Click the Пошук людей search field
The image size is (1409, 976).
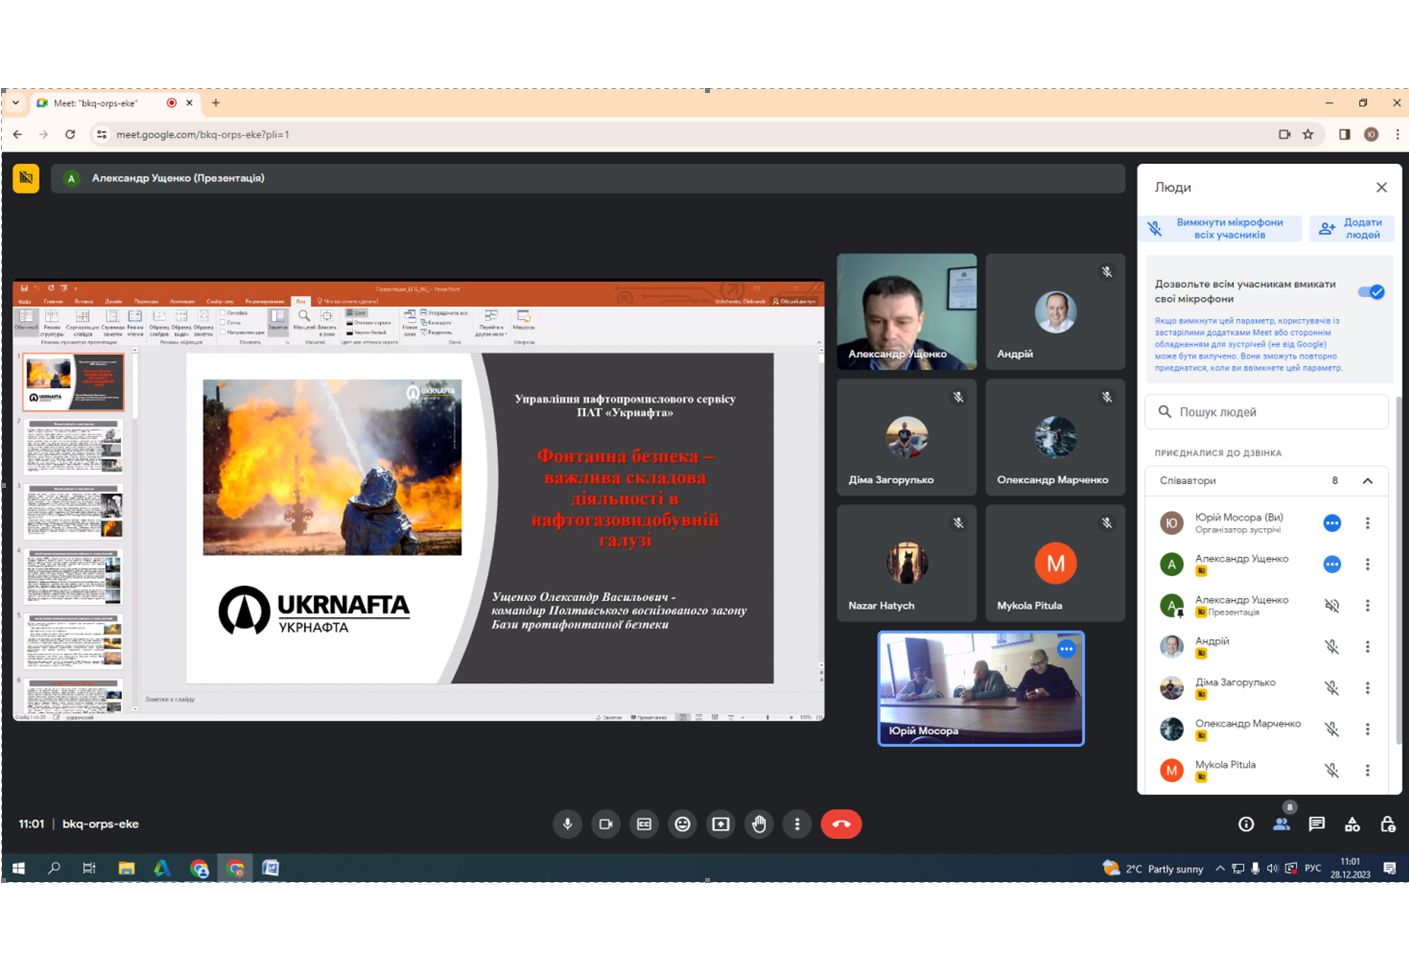[x=1266, y=412]
